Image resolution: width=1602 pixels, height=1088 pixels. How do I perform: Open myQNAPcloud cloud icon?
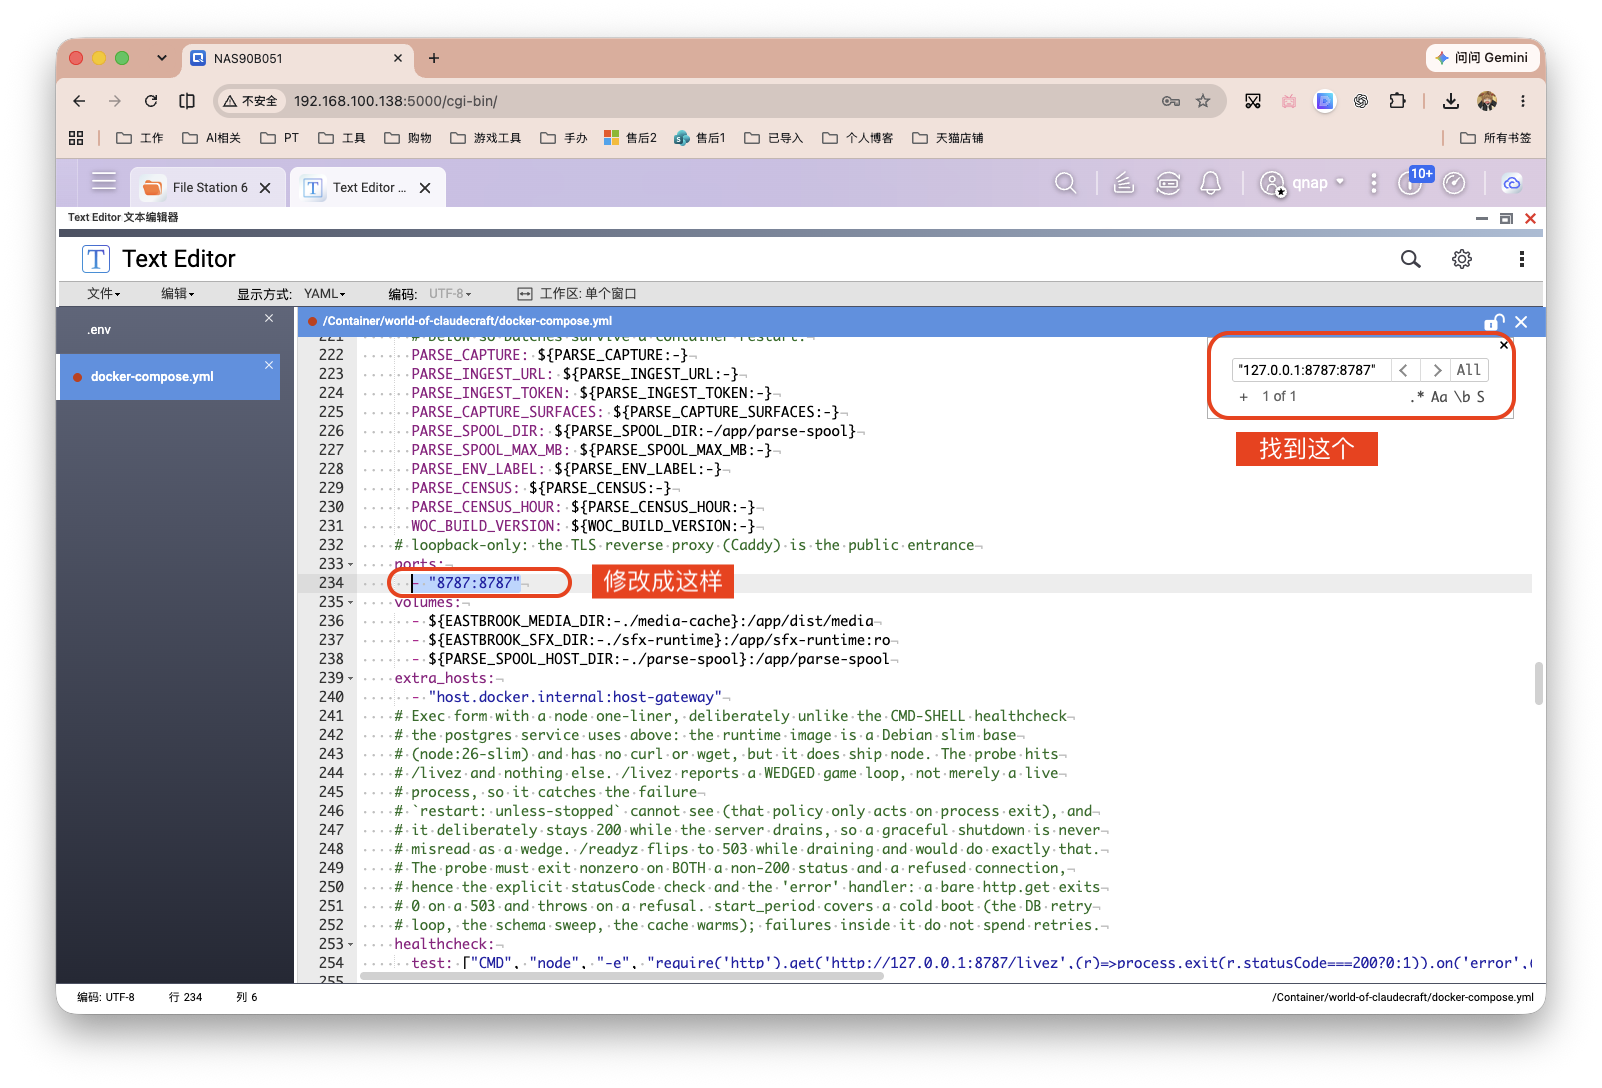[x=1512, y=183]
